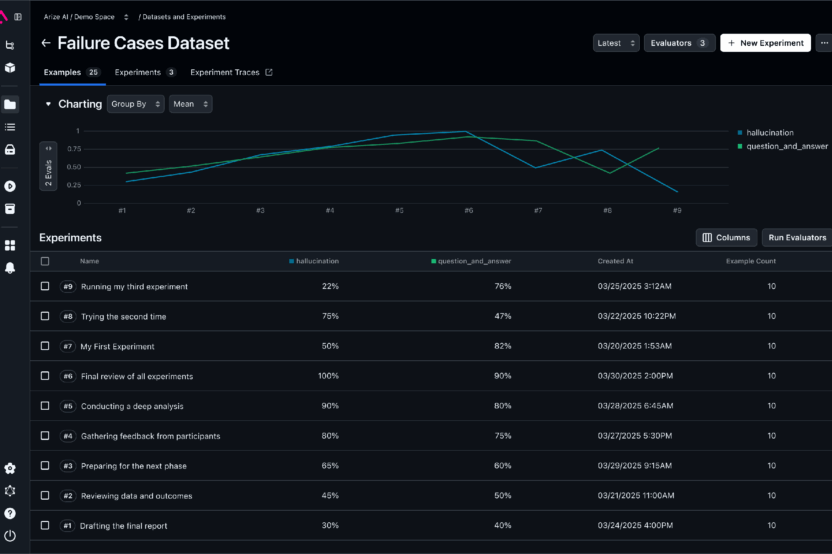Check the box for Running my third experiment
Viewport: 832px width, 554px height.
[x=45, y=286]
